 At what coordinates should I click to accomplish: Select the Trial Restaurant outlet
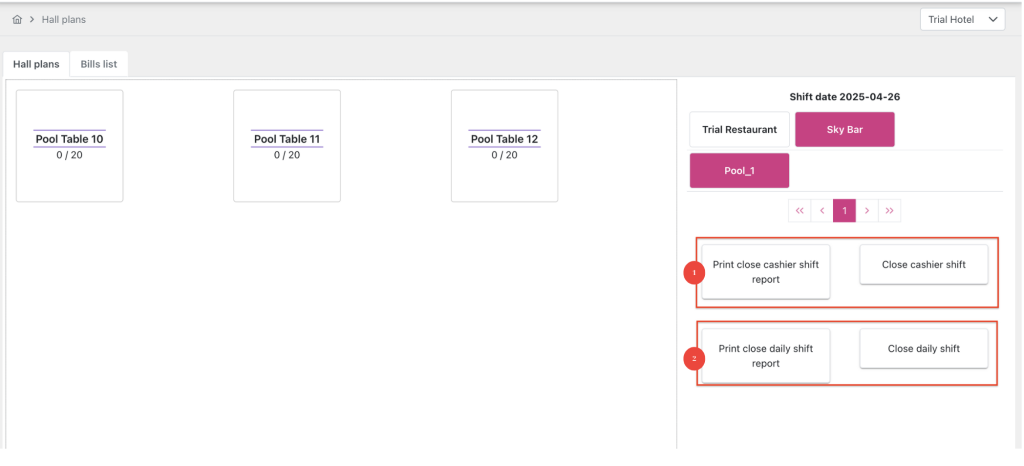739,130
